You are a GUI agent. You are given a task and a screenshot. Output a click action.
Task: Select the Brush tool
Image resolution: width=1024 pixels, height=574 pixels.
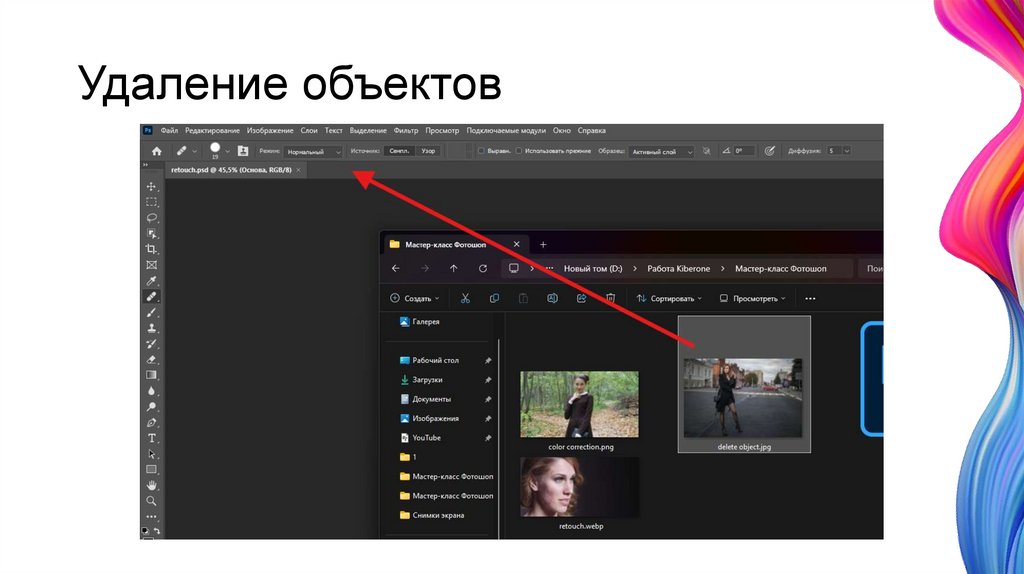(x=152, y=312)
